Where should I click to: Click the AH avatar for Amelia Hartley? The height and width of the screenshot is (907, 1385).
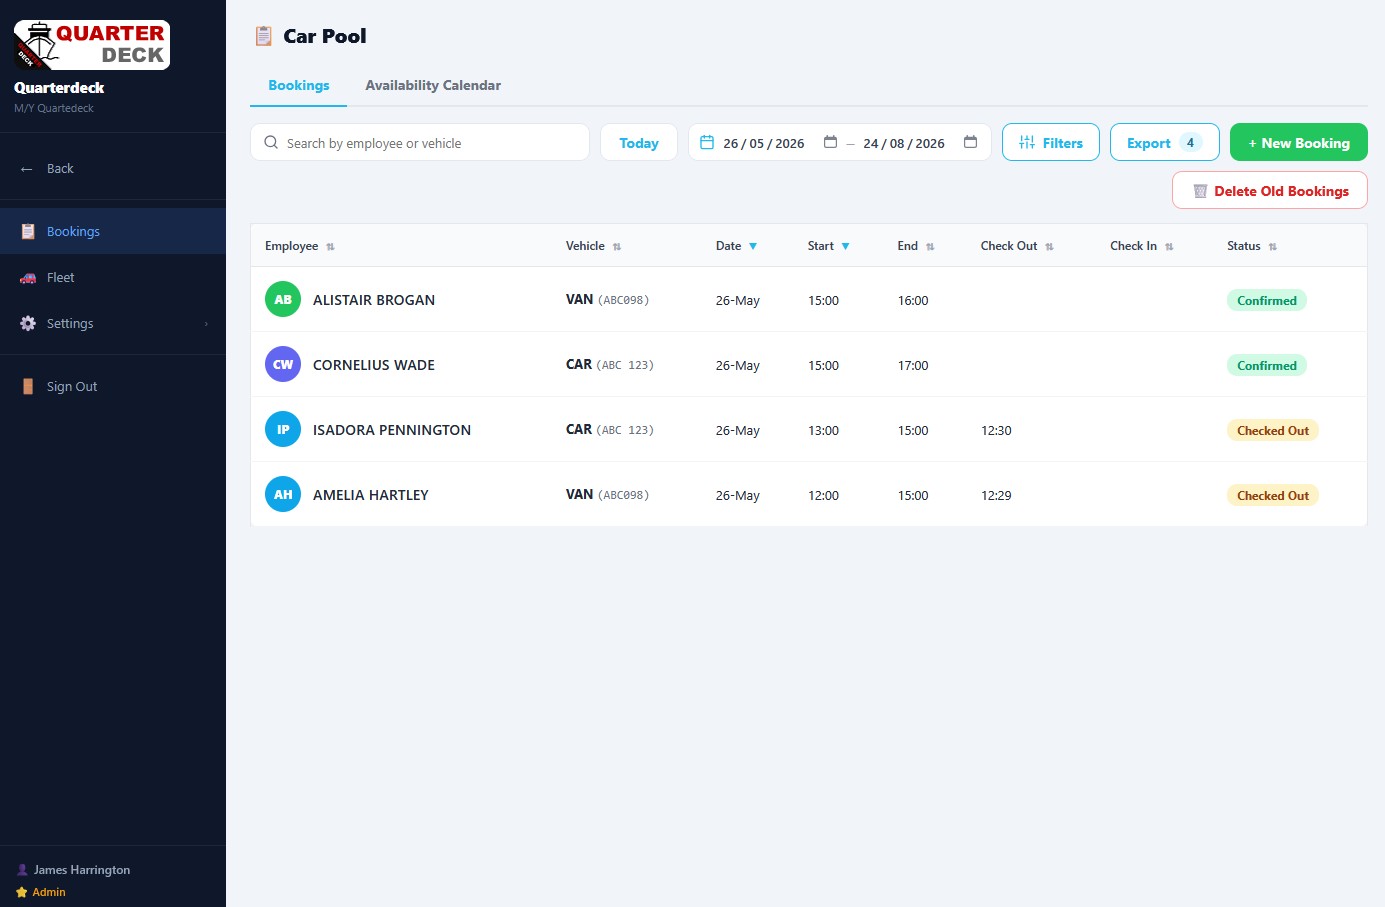[283, 494]
